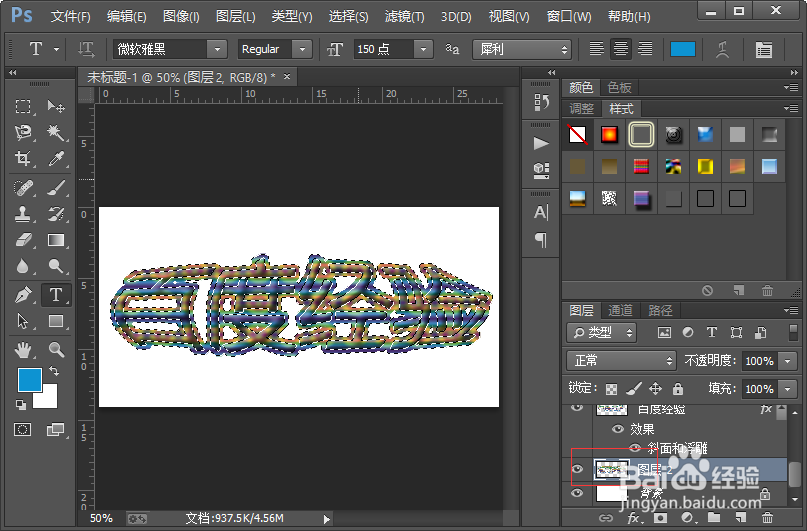Viewport: 807px width, 531px height.
Task: Reset default foreground and background colors
Action: (x=21, y=405)
